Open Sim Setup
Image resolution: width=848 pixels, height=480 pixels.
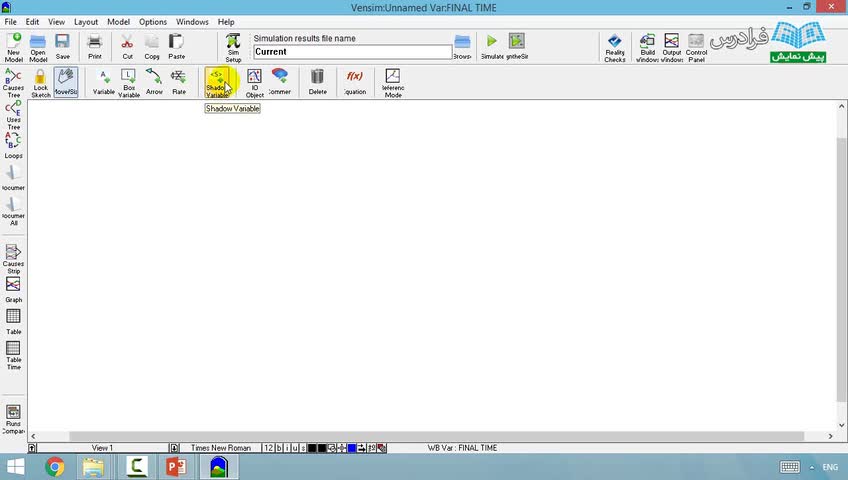[x=233, y=48]
